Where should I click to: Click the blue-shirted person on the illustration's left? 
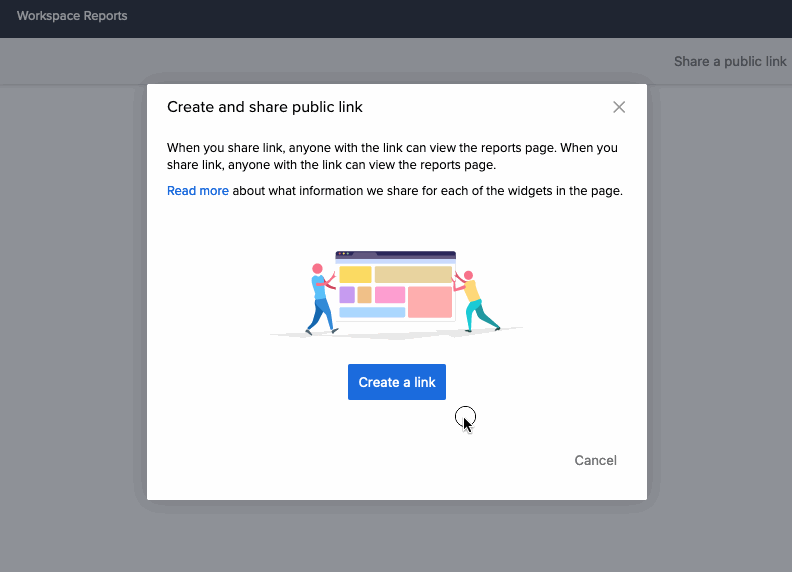click(x=319, y=297)
